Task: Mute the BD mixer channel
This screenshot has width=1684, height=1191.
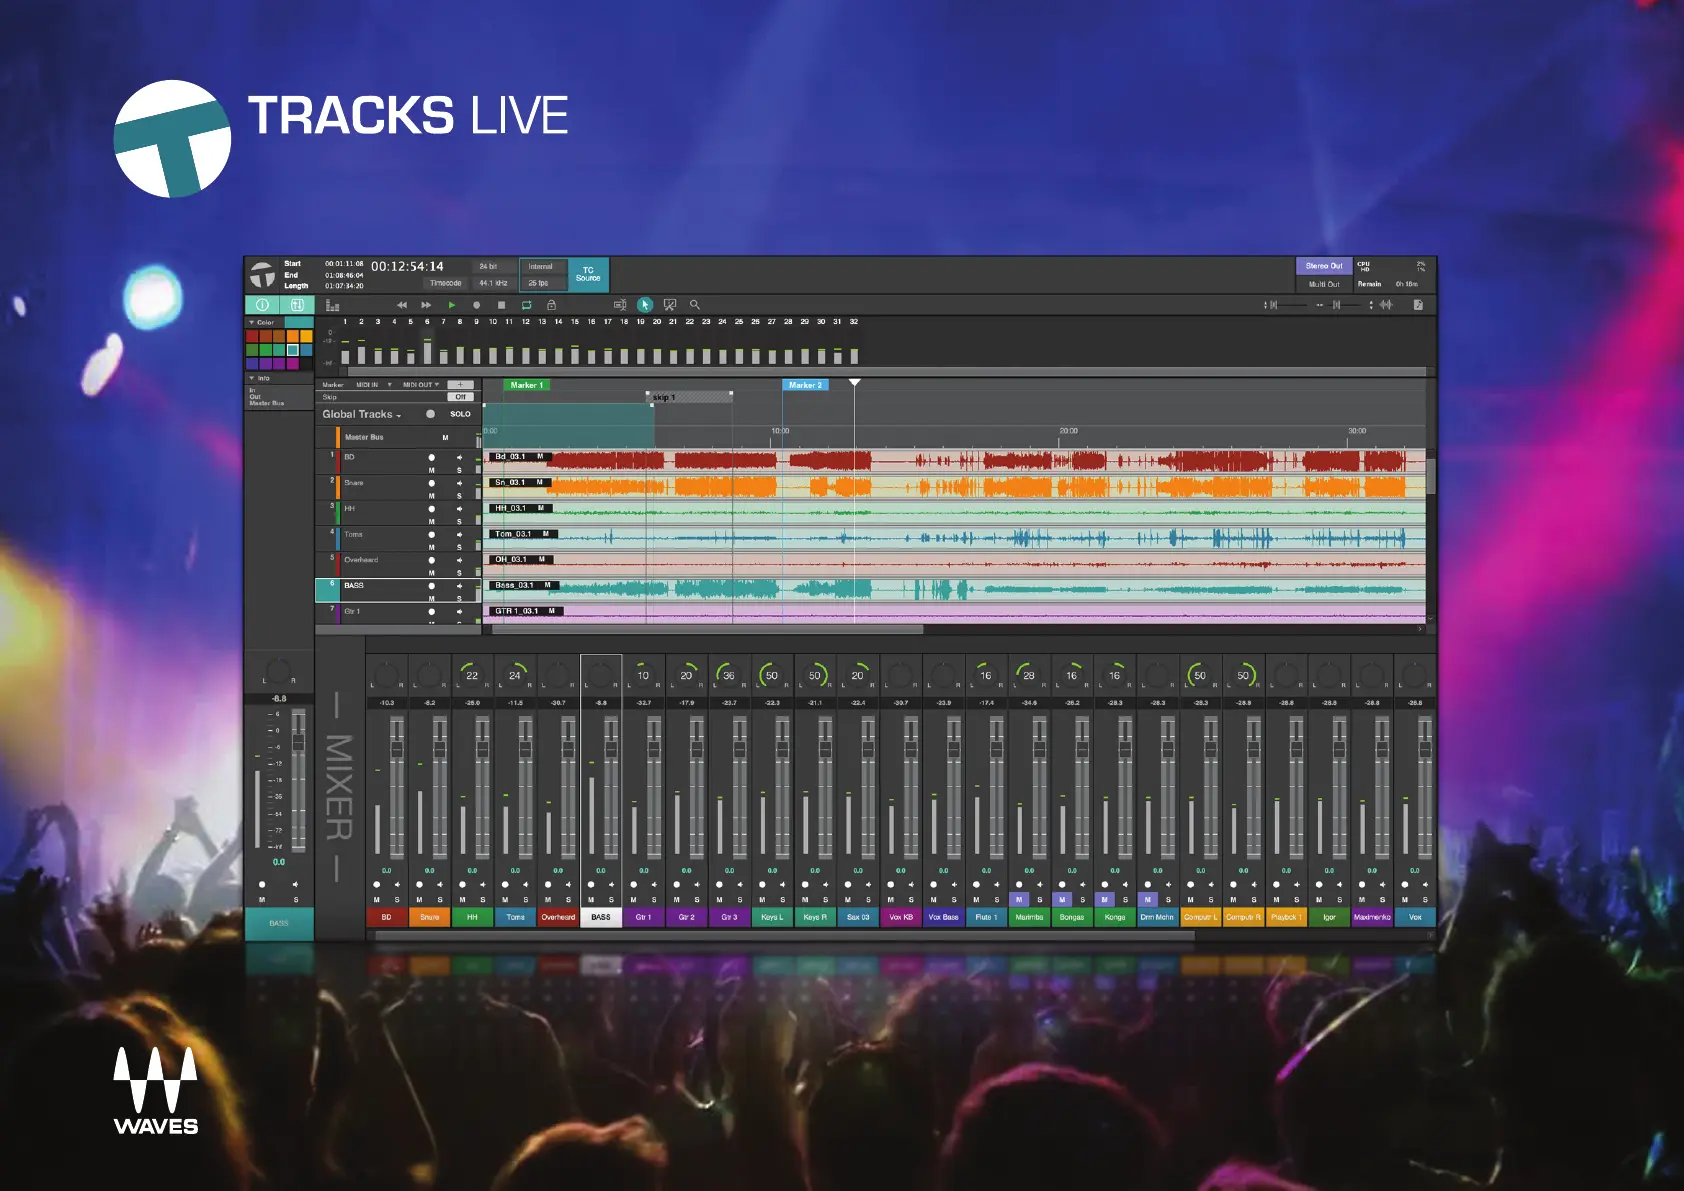Action: coord(377,900)
